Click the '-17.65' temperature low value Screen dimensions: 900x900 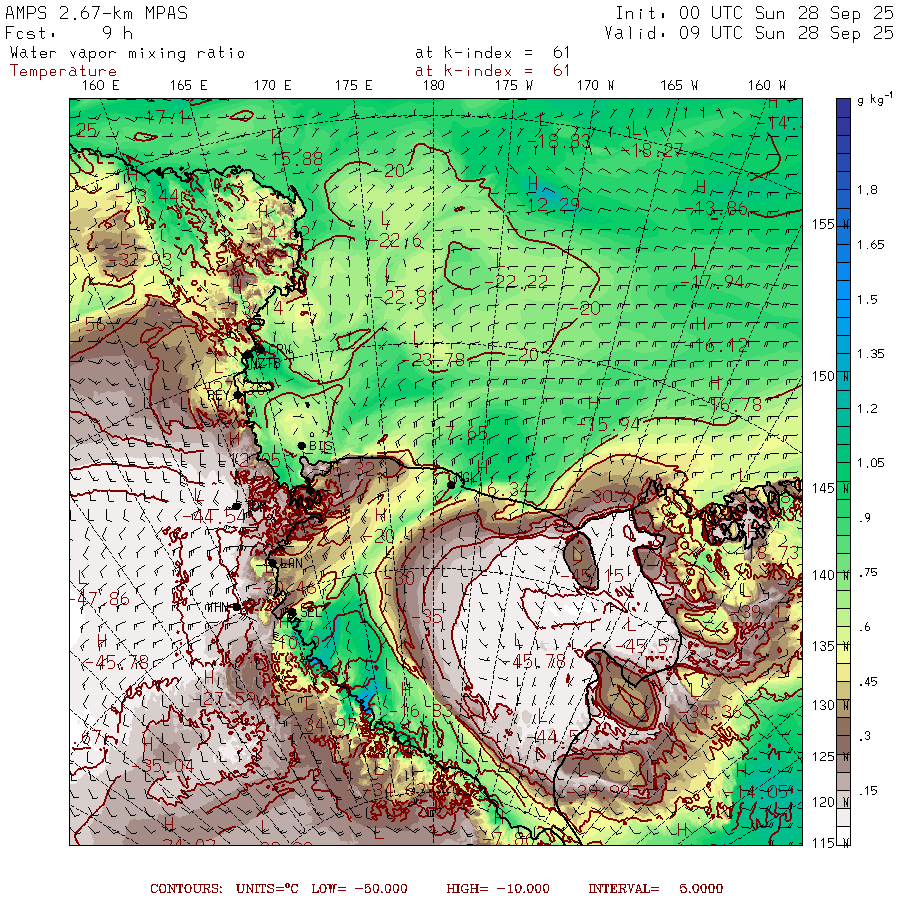pos(455,433)
